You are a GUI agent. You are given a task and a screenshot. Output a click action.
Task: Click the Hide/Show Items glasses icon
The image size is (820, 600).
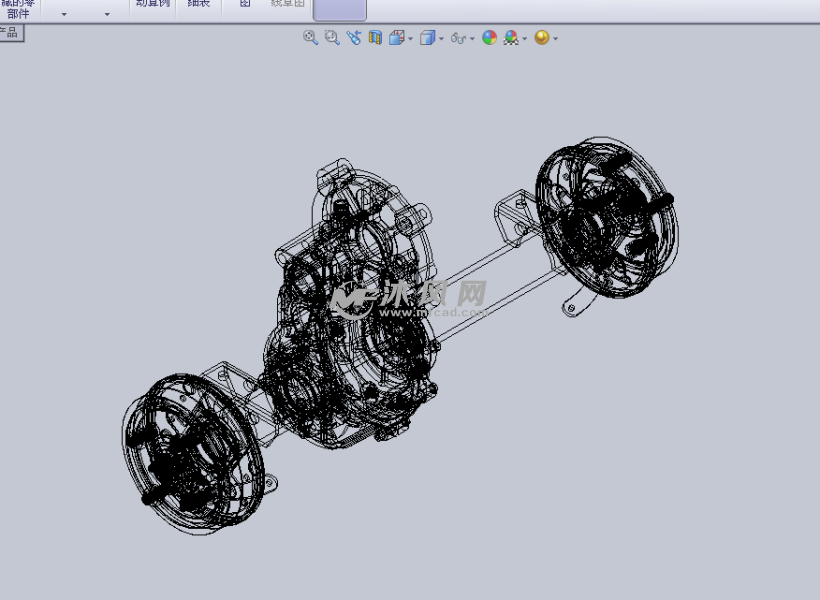(x=458, y=38)
